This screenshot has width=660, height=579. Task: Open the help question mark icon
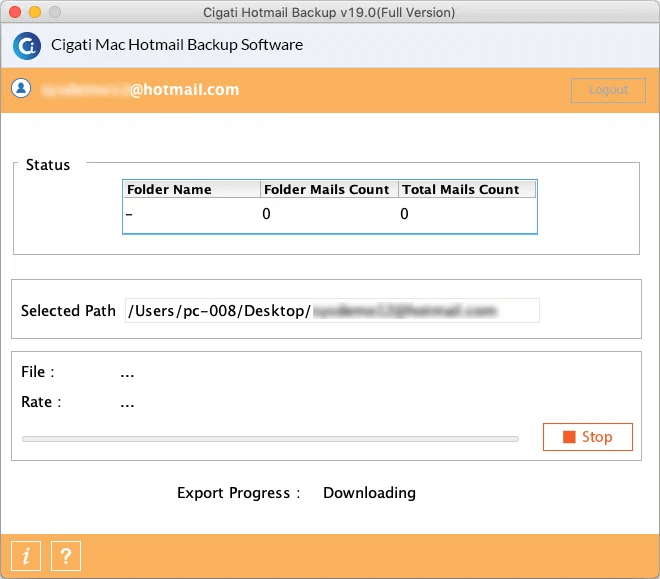point(66,555)
